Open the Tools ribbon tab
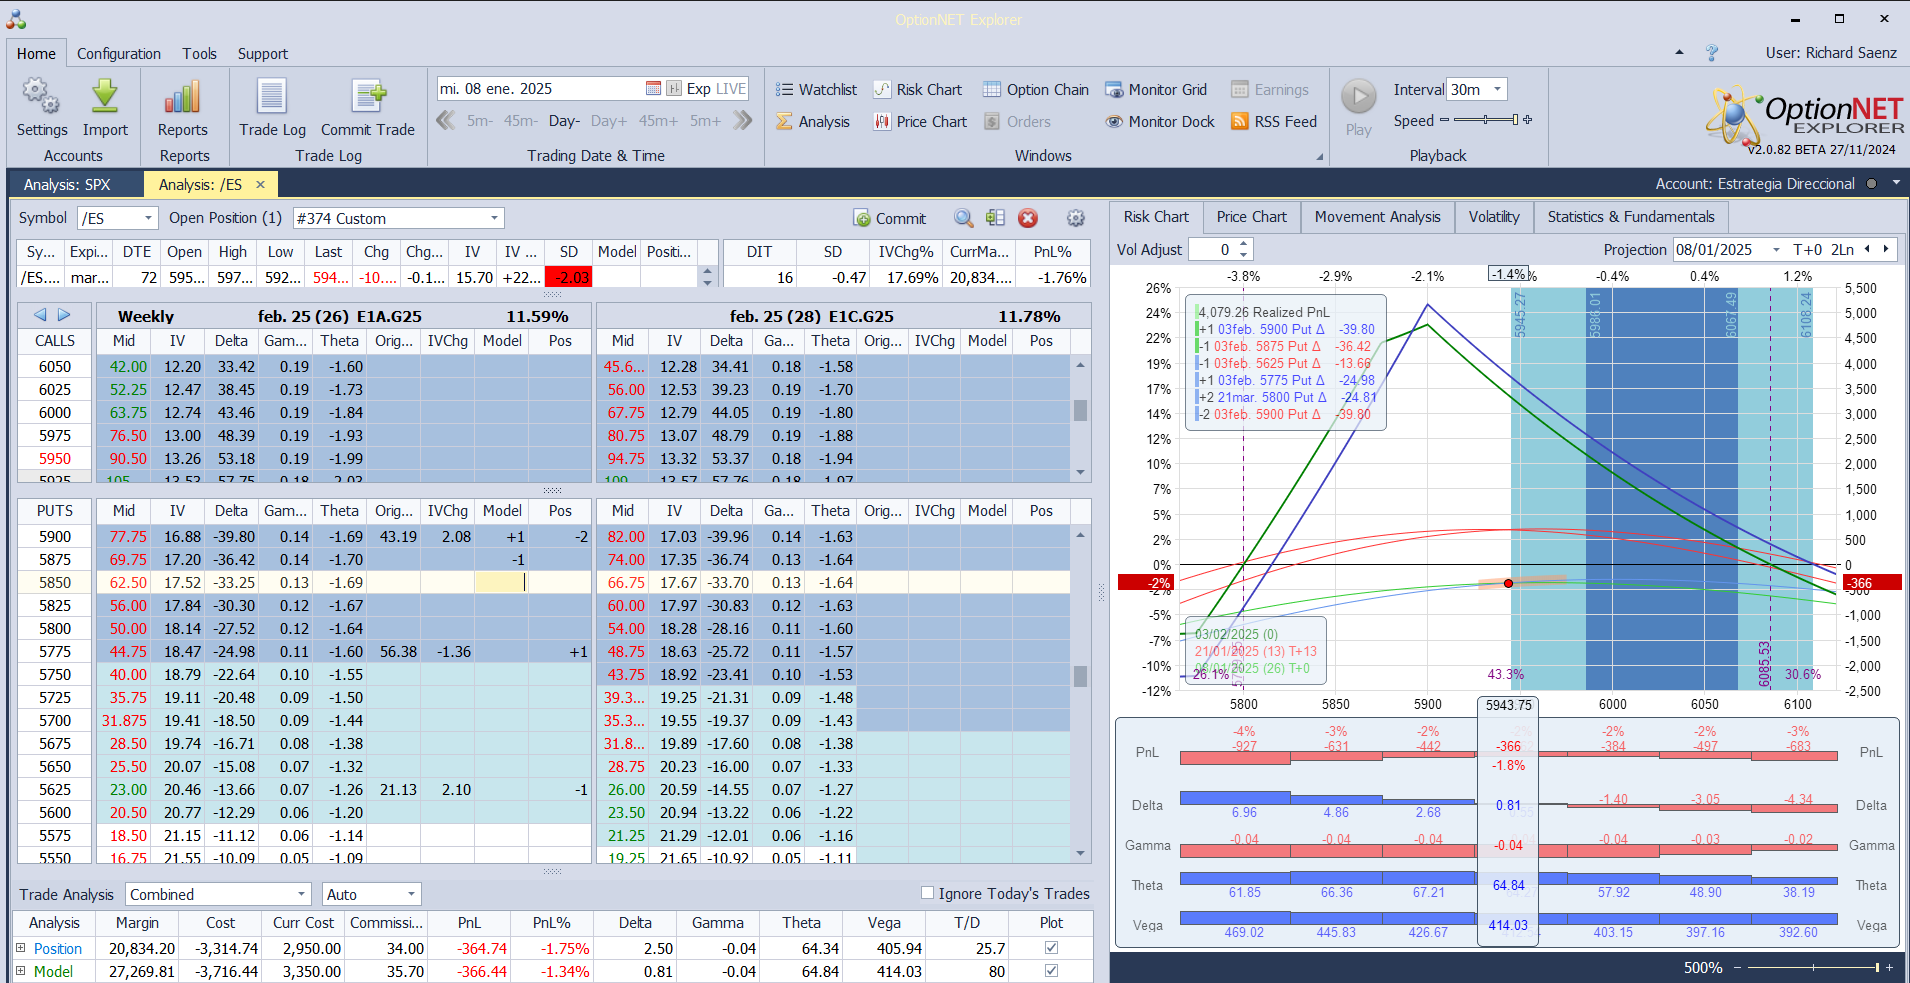Viewport: 1910px width, 983px height. pos(199,54)
